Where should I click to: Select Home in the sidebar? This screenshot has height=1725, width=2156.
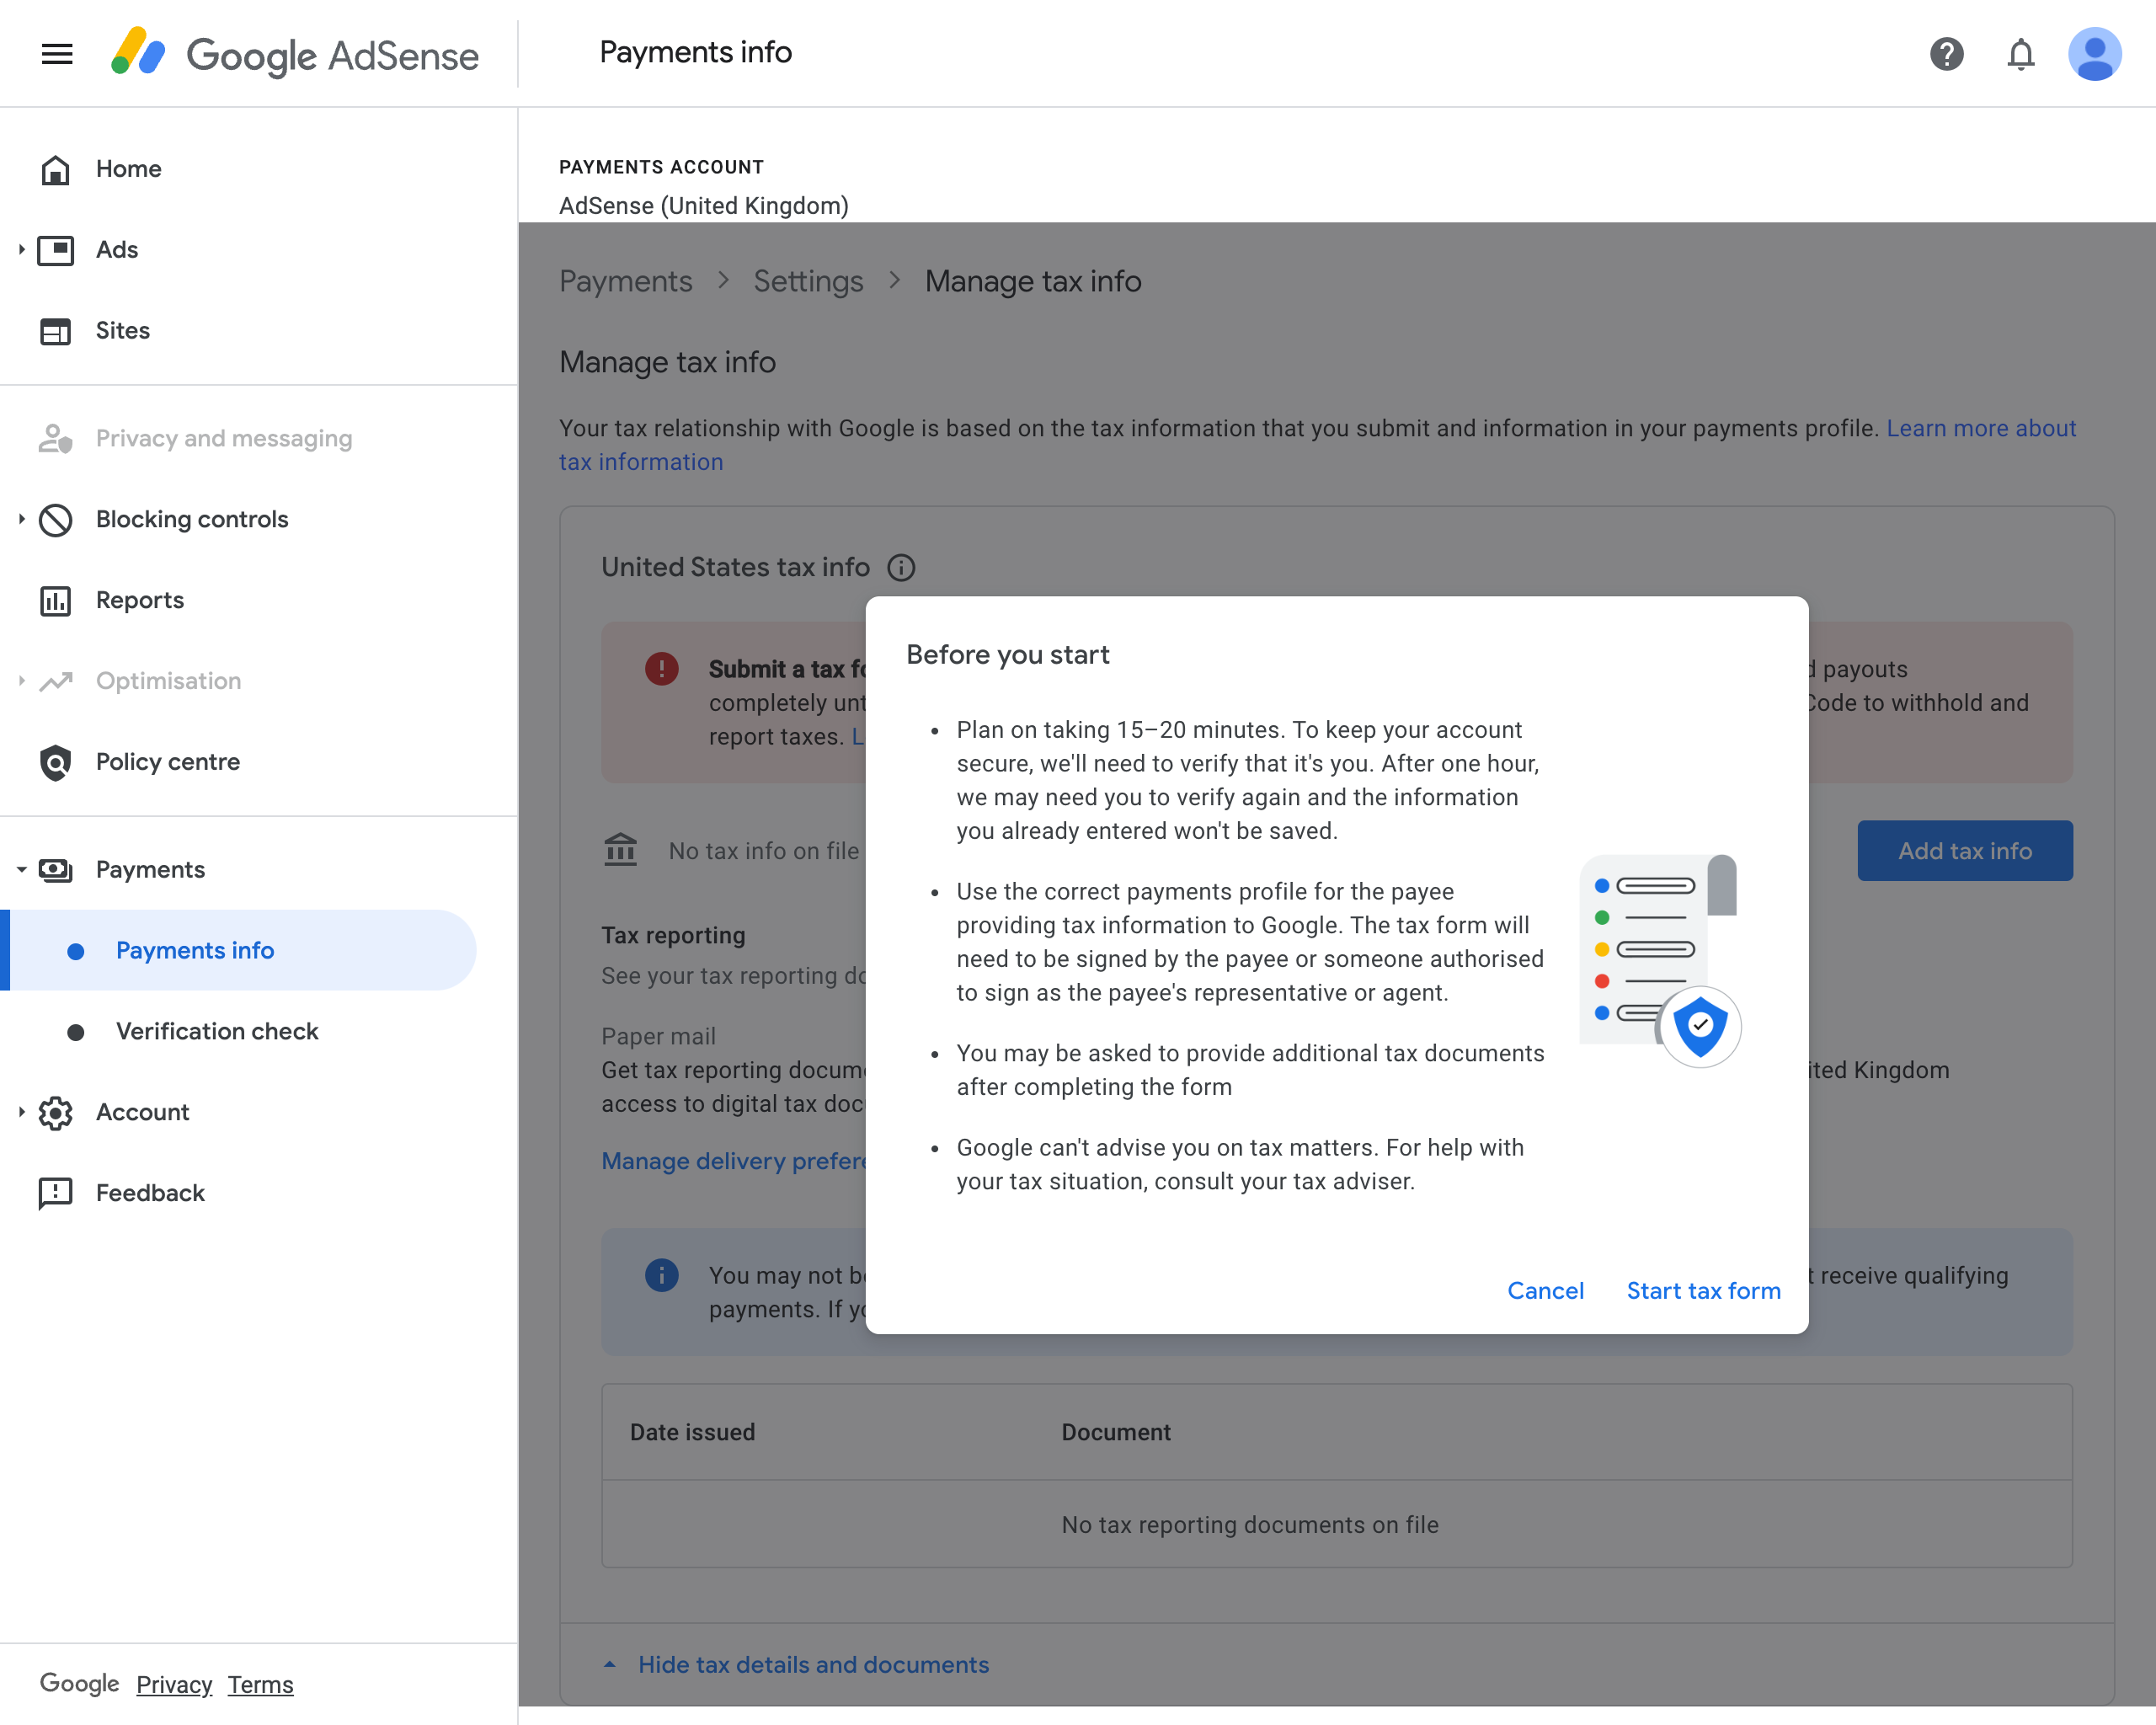(128, 168)
